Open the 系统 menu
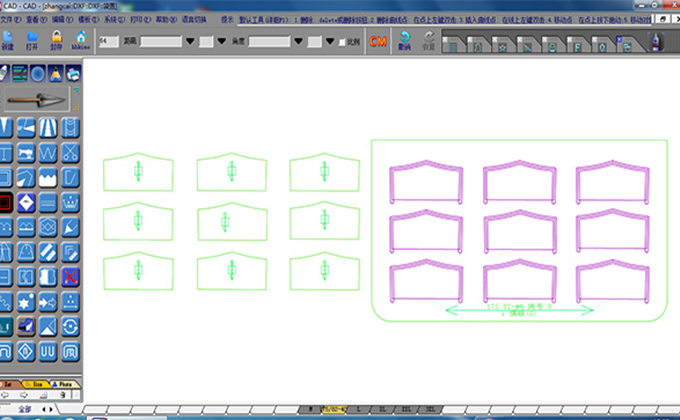 click(x=114, y=20)
